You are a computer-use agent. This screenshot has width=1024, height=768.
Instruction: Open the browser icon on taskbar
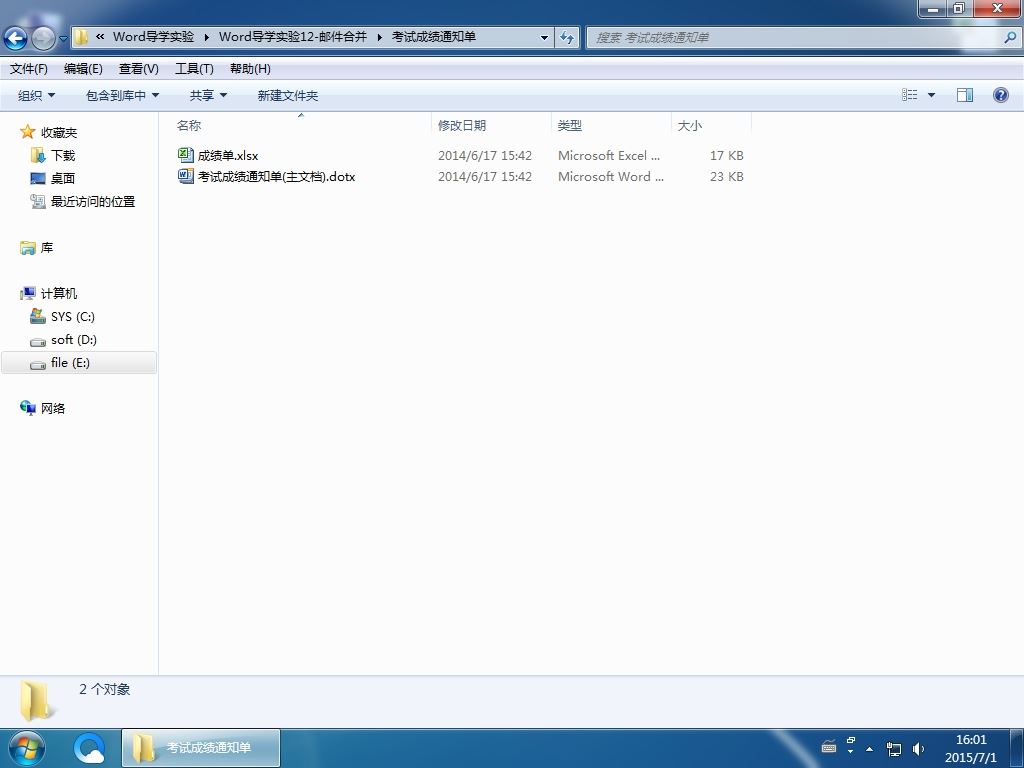[89, 748]
